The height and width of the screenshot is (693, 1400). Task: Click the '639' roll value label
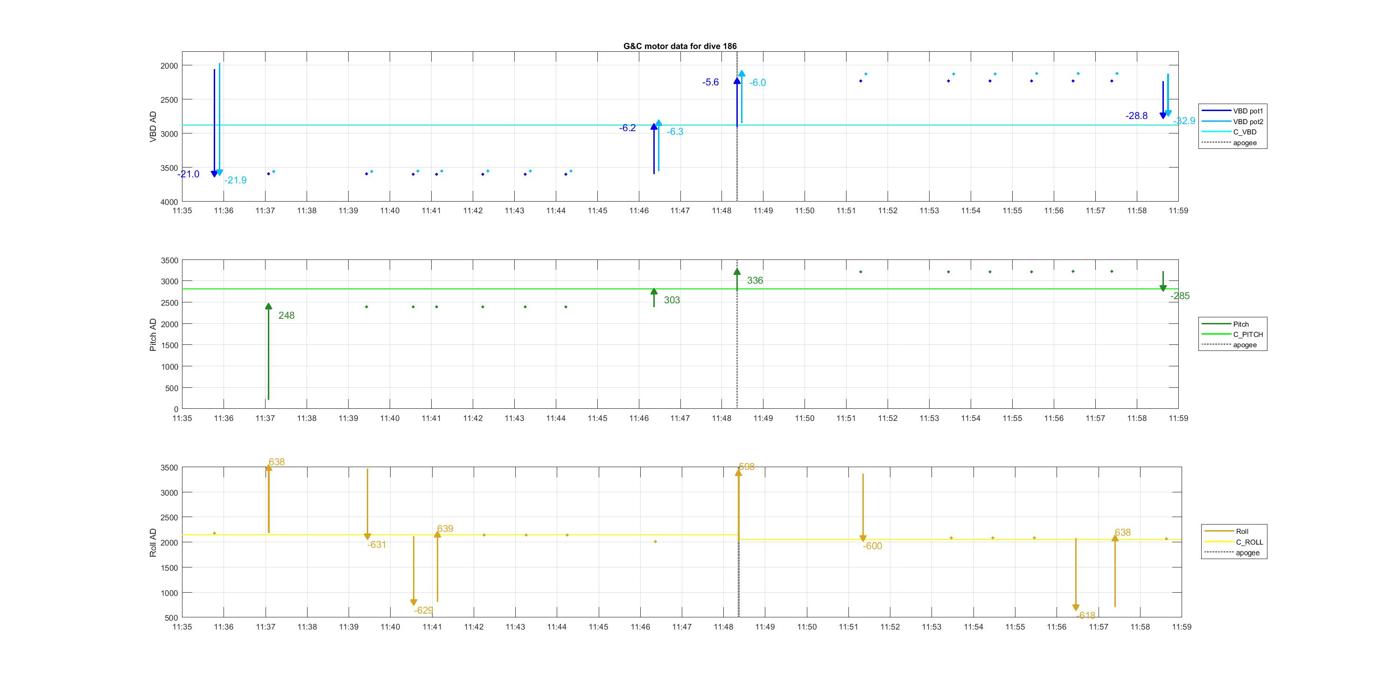445,529
